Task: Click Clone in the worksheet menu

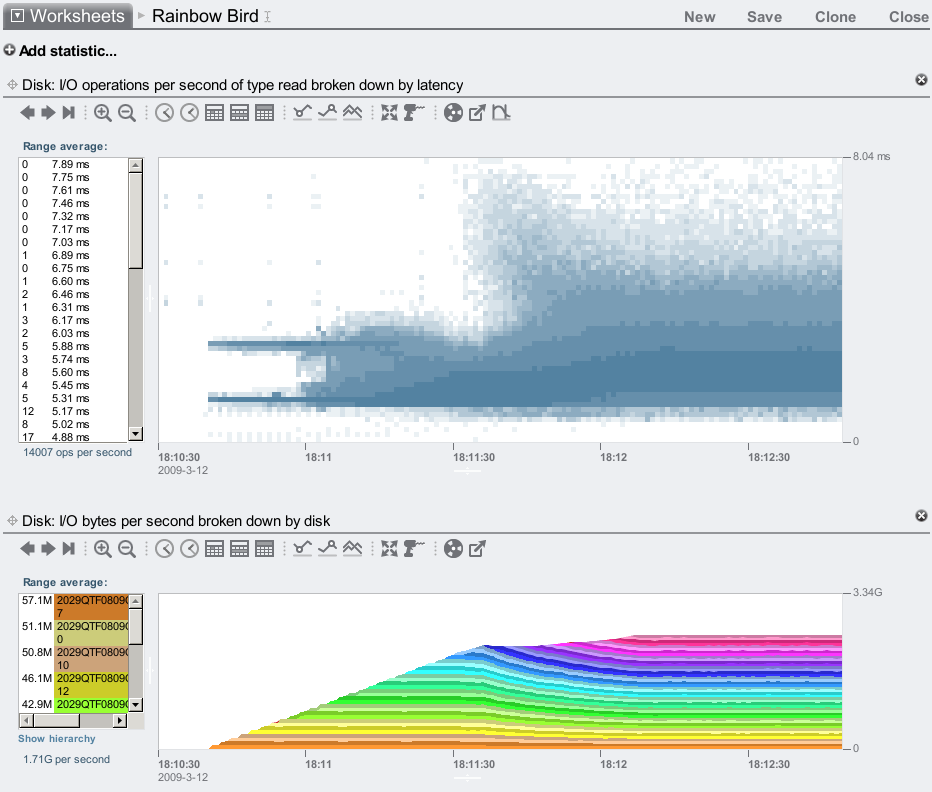Action: [x=835, y=17]
